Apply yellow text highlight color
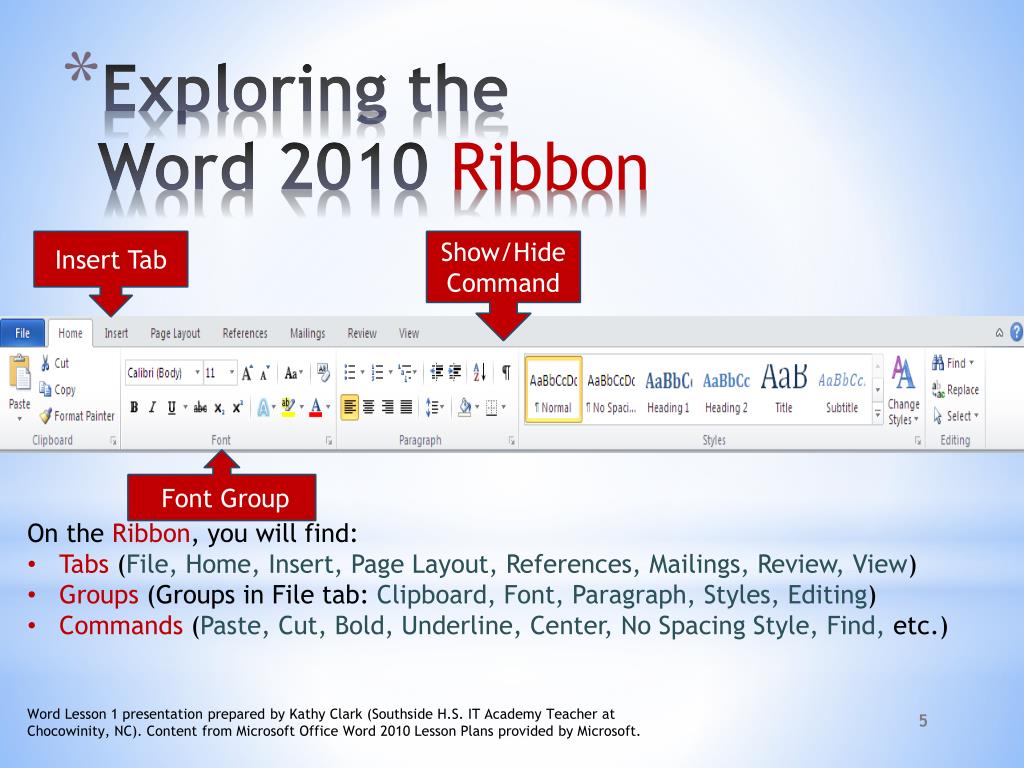 (288, 408)
